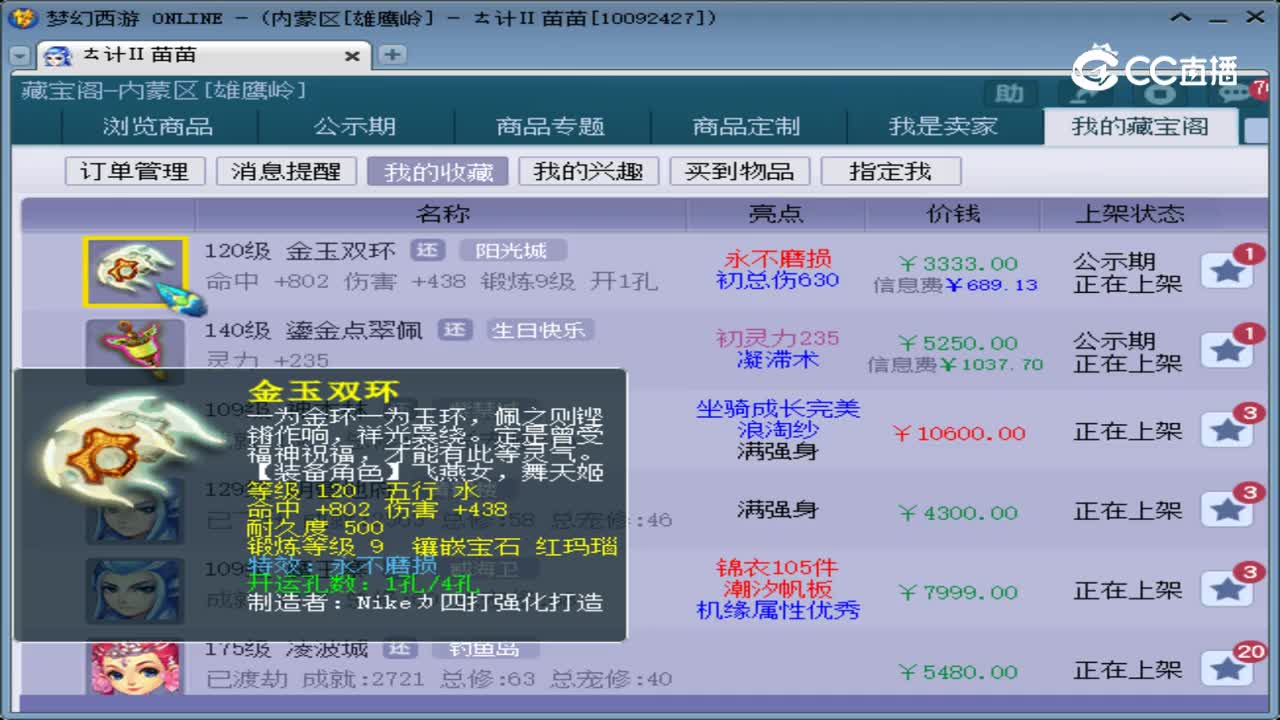Select the 凌波城 character avatar
Screen dimensions: 1280x720
pyautogui.click(x=135, y=668)
